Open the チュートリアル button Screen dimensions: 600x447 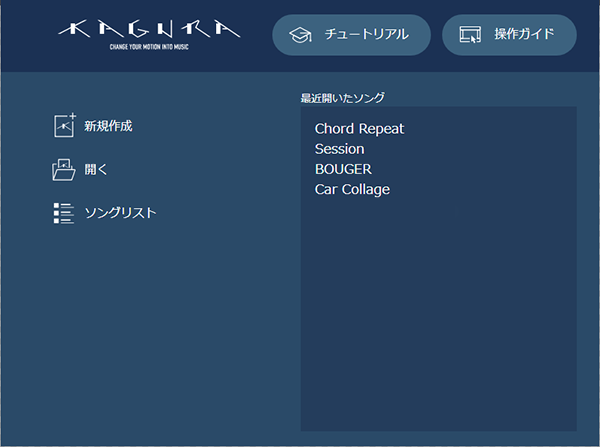pyautogui.click(x=351, y=35)
